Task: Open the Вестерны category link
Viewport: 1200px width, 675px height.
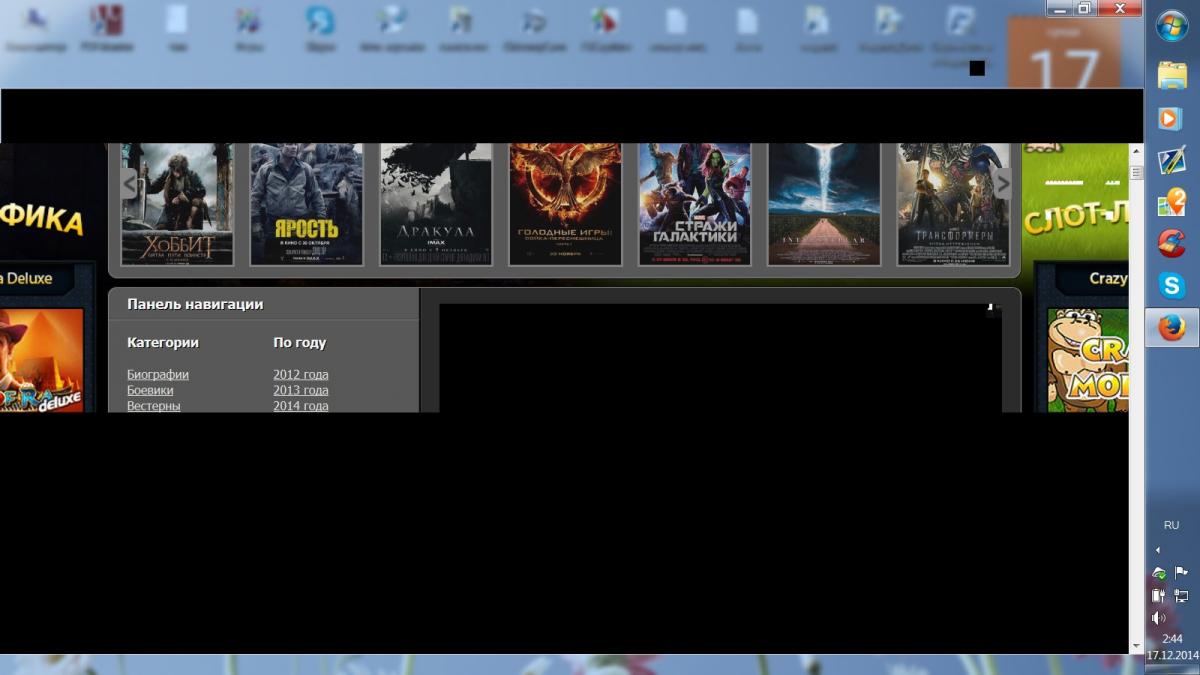Action: pyautogui.click(x=154, y=406)
